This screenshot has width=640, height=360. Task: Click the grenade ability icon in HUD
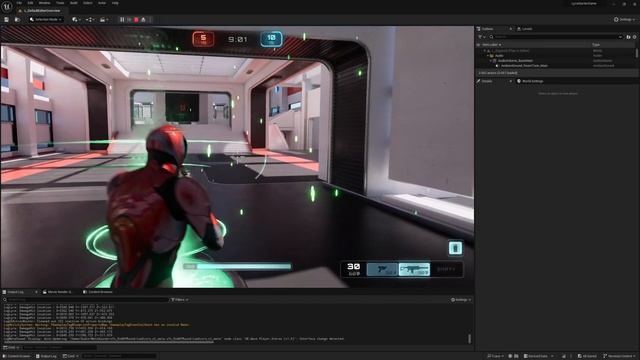pyautogui.click(x=455, y=248)
